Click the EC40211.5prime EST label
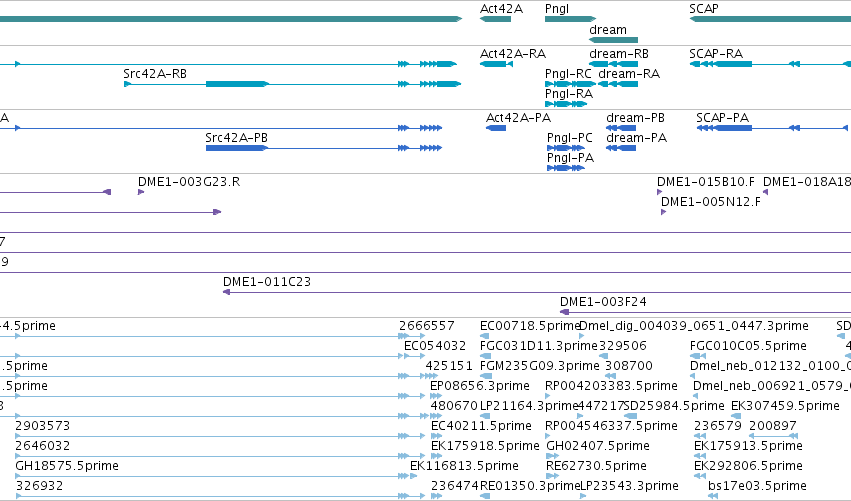The width and height of the screenshot is (851, 501). tap(481, 426)
